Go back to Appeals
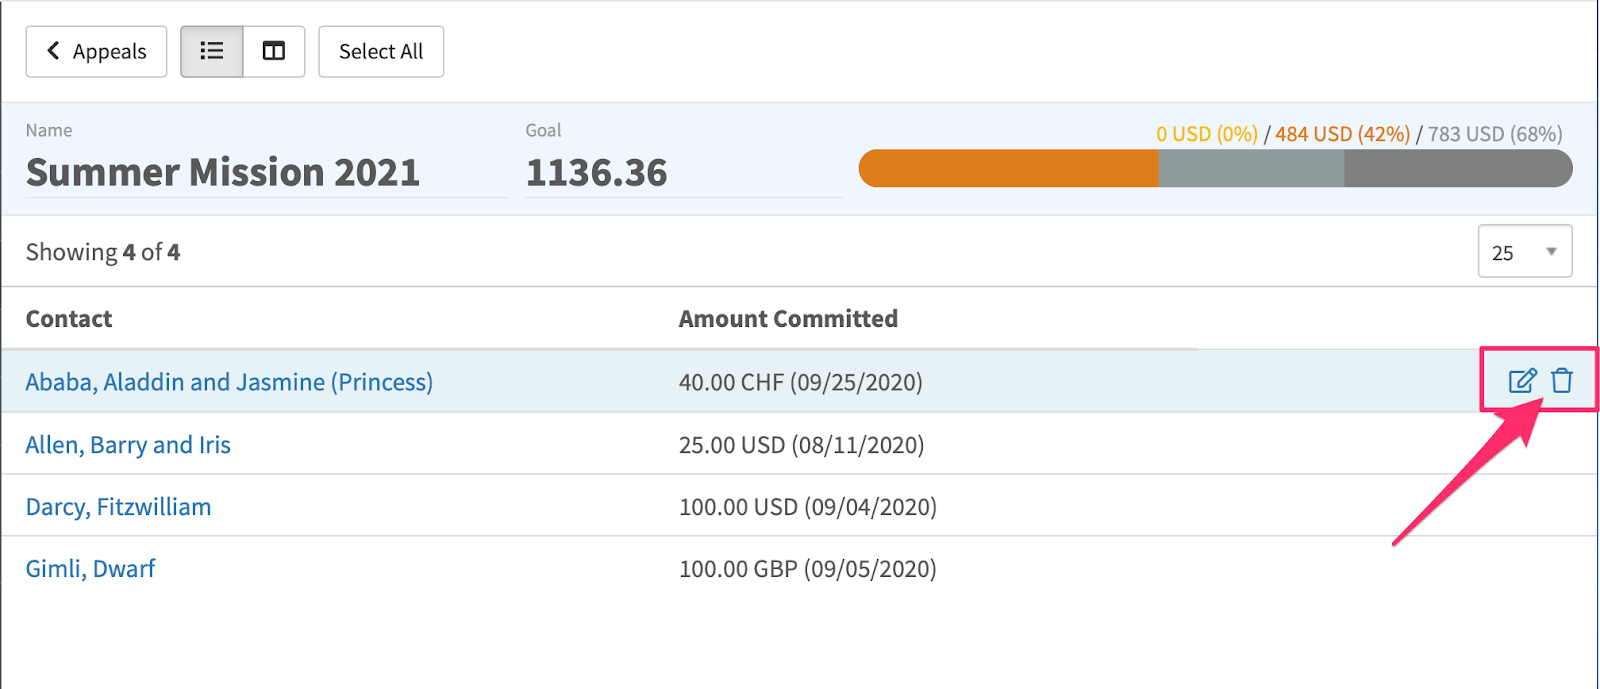 point(96,51)
